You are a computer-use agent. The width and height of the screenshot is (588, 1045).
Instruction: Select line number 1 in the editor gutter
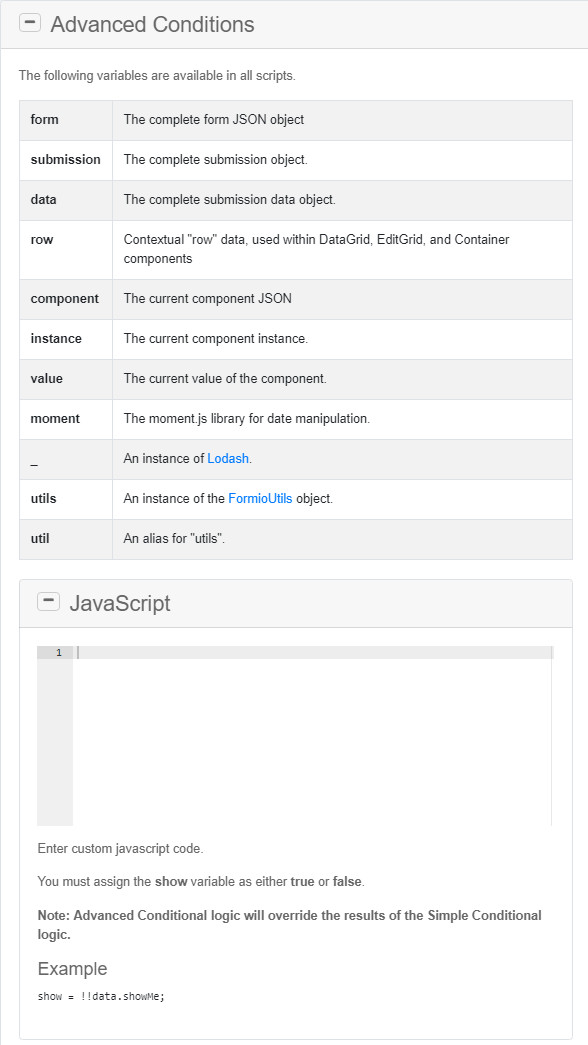click(57, 652)
